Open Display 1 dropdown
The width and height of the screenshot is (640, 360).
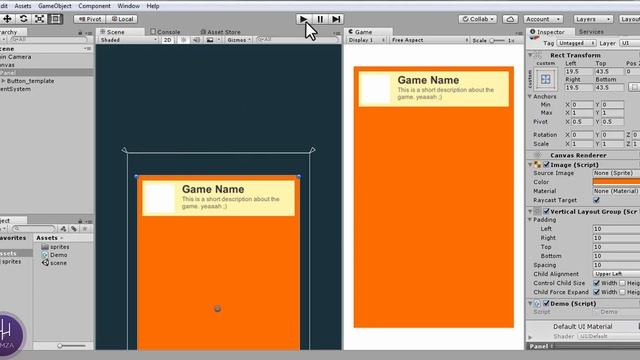[366, 40]
